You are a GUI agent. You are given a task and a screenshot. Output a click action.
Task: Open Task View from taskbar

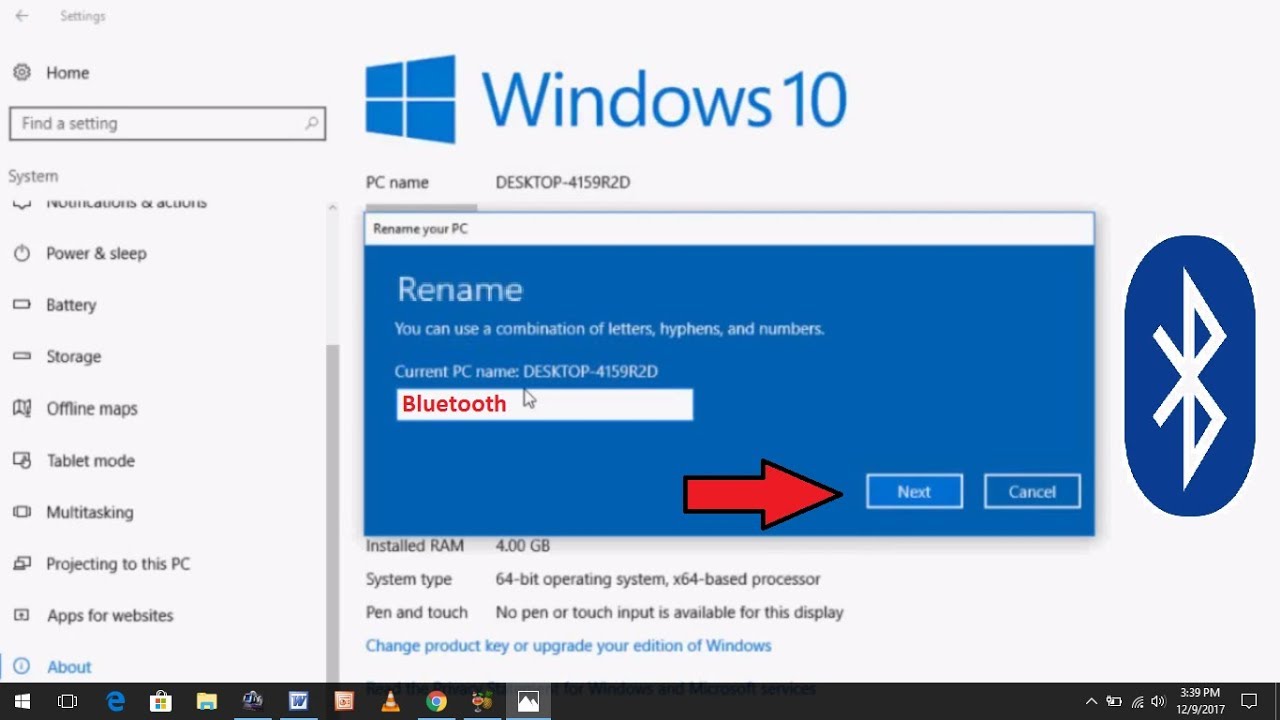68,701
